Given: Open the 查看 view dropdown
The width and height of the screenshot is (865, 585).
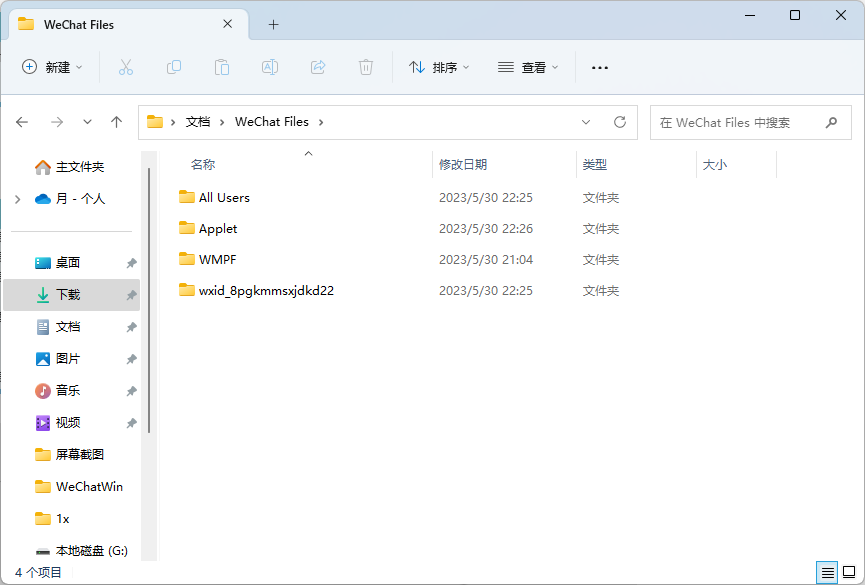Looking at the screenshot, I should (x=528, y=67).
